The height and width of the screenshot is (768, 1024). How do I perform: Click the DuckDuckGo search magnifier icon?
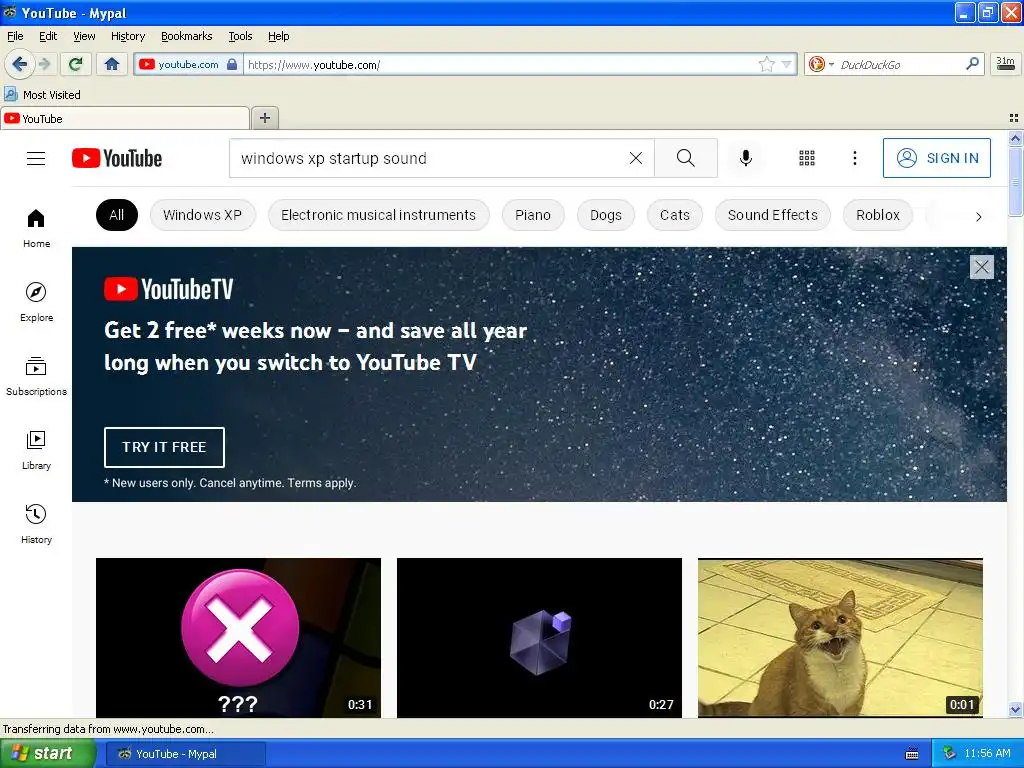(x=972, y=64)
